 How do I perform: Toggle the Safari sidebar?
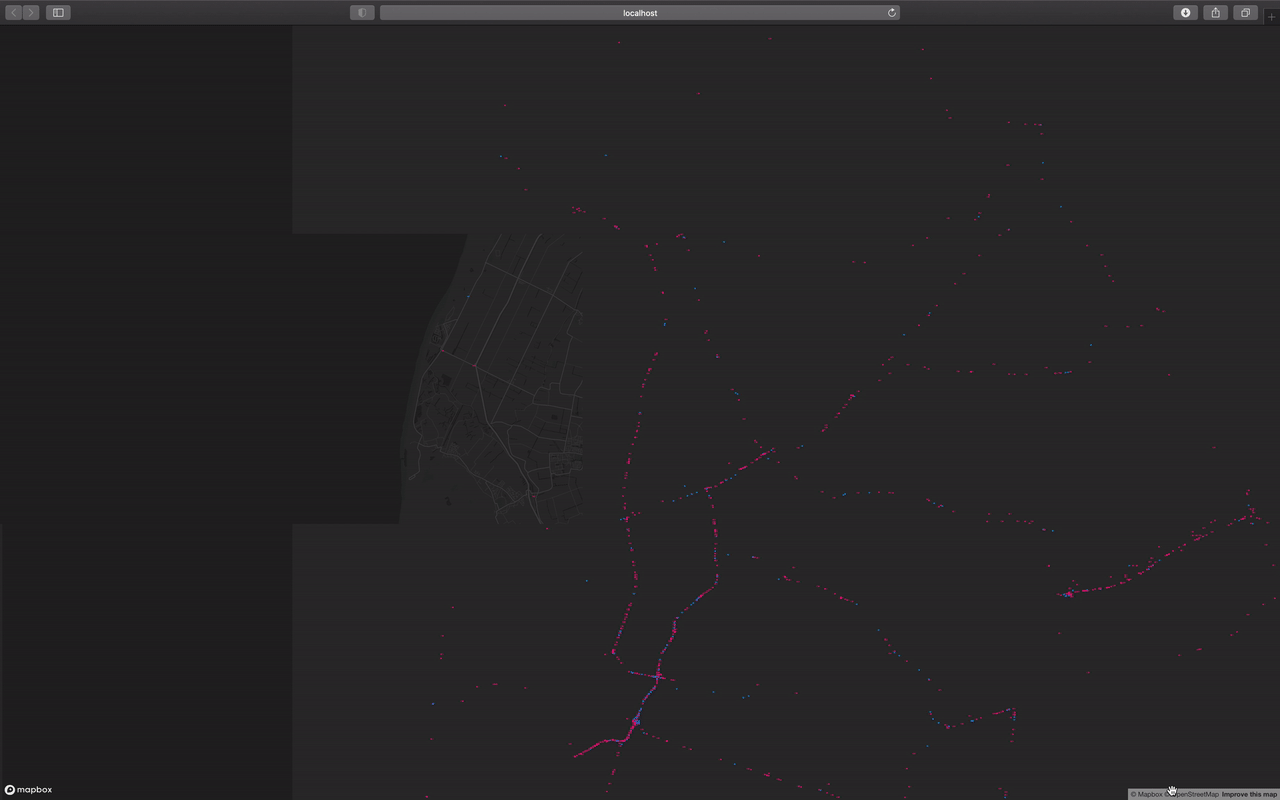[x=58, y=13]
